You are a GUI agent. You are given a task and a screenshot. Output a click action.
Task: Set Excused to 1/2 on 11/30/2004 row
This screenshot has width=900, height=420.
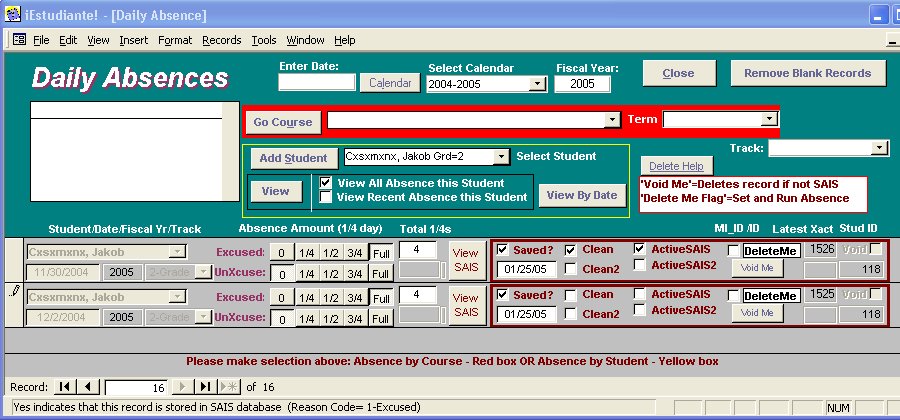331,252
